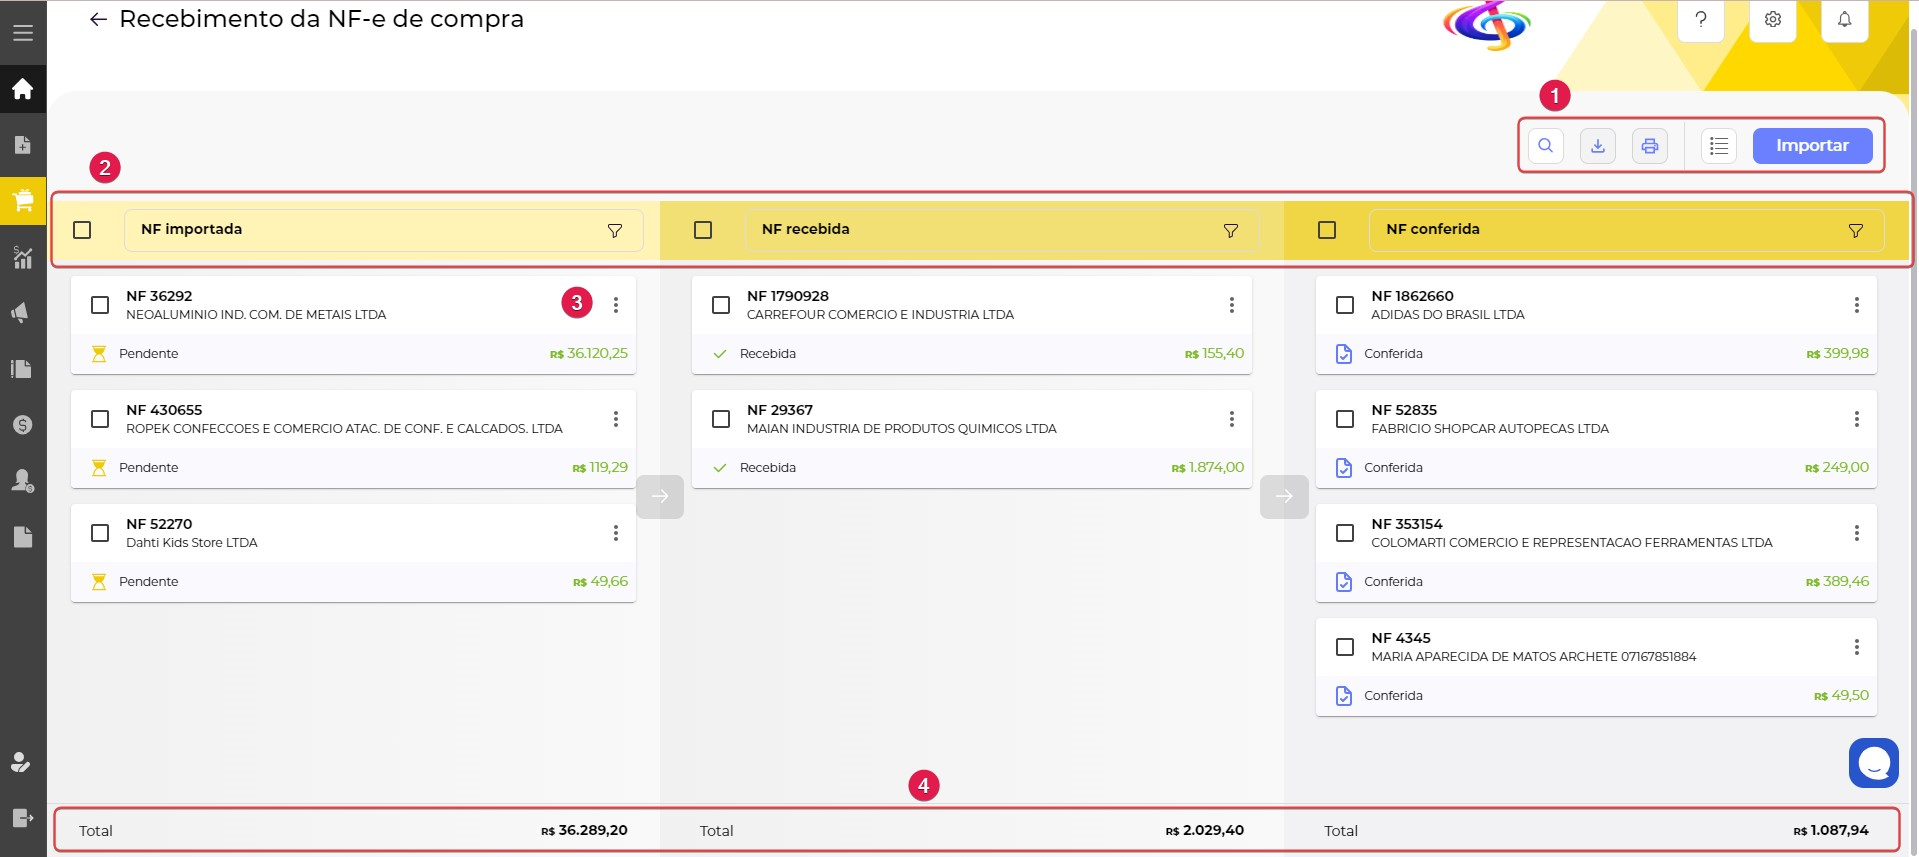Screen dimensions: 1919x857
Task: Go to home in the sidebar
Action: point(23,90)
